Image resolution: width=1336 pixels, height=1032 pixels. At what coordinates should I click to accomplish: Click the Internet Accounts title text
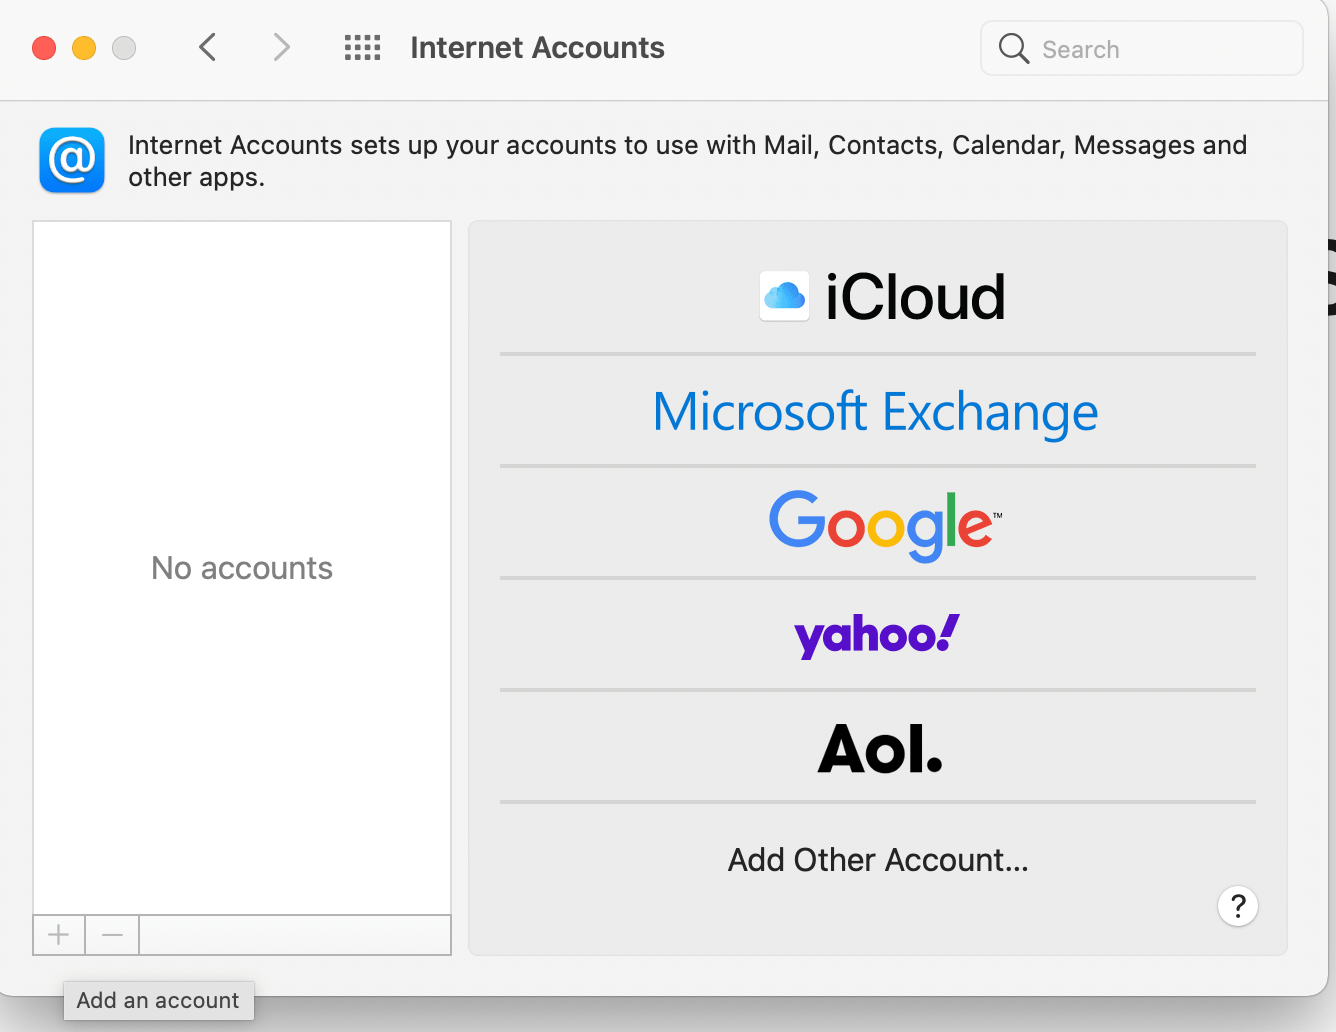click(x=537, y=47)
